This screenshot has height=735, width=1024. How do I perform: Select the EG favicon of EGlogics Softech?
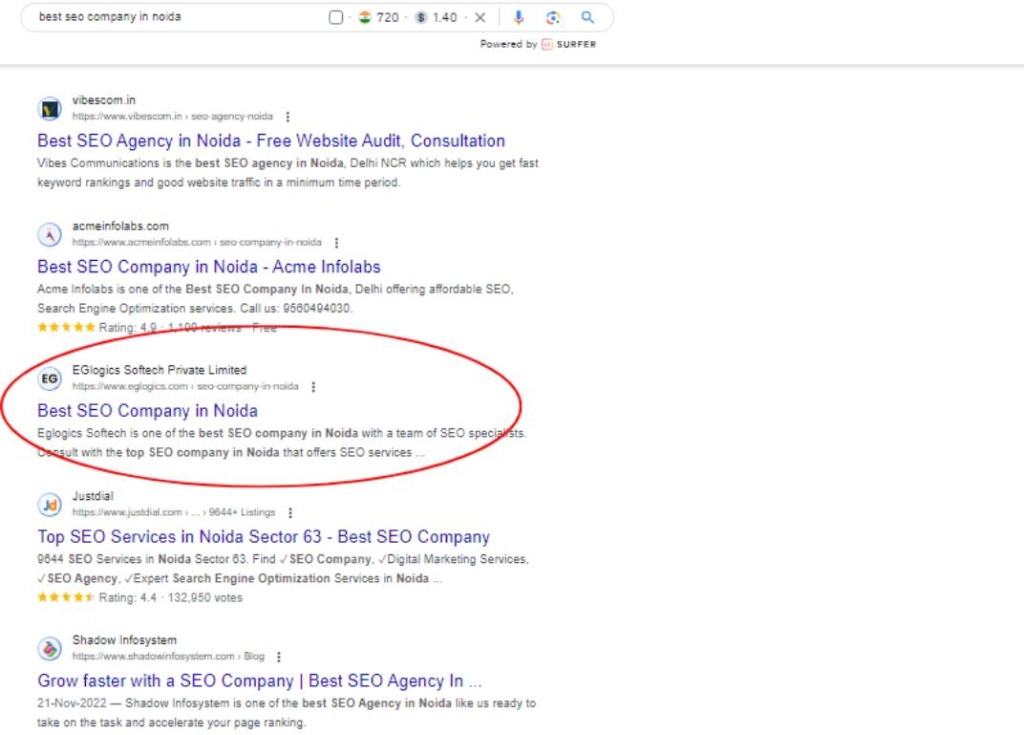[x=49, y=378]
